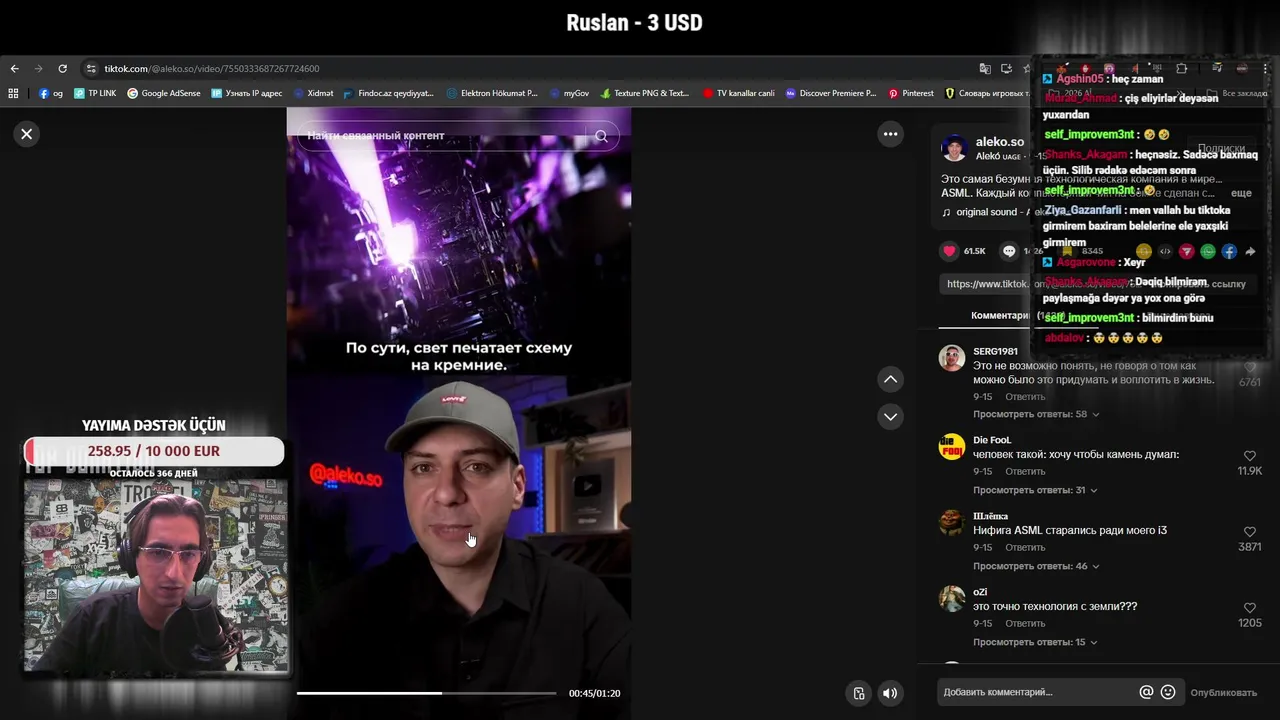Toggle auto-scroll / mini player icon

(x=858, y=693)
